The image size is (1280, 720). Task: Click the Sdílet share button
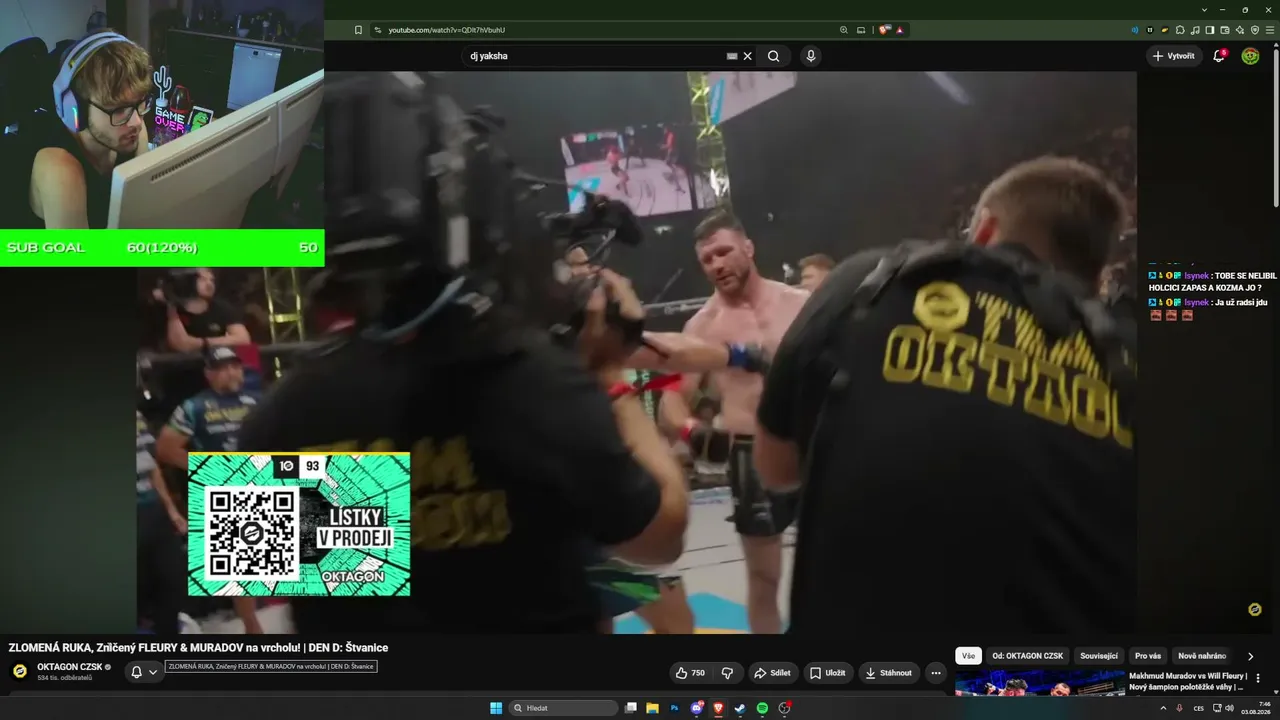click(772, 673)
